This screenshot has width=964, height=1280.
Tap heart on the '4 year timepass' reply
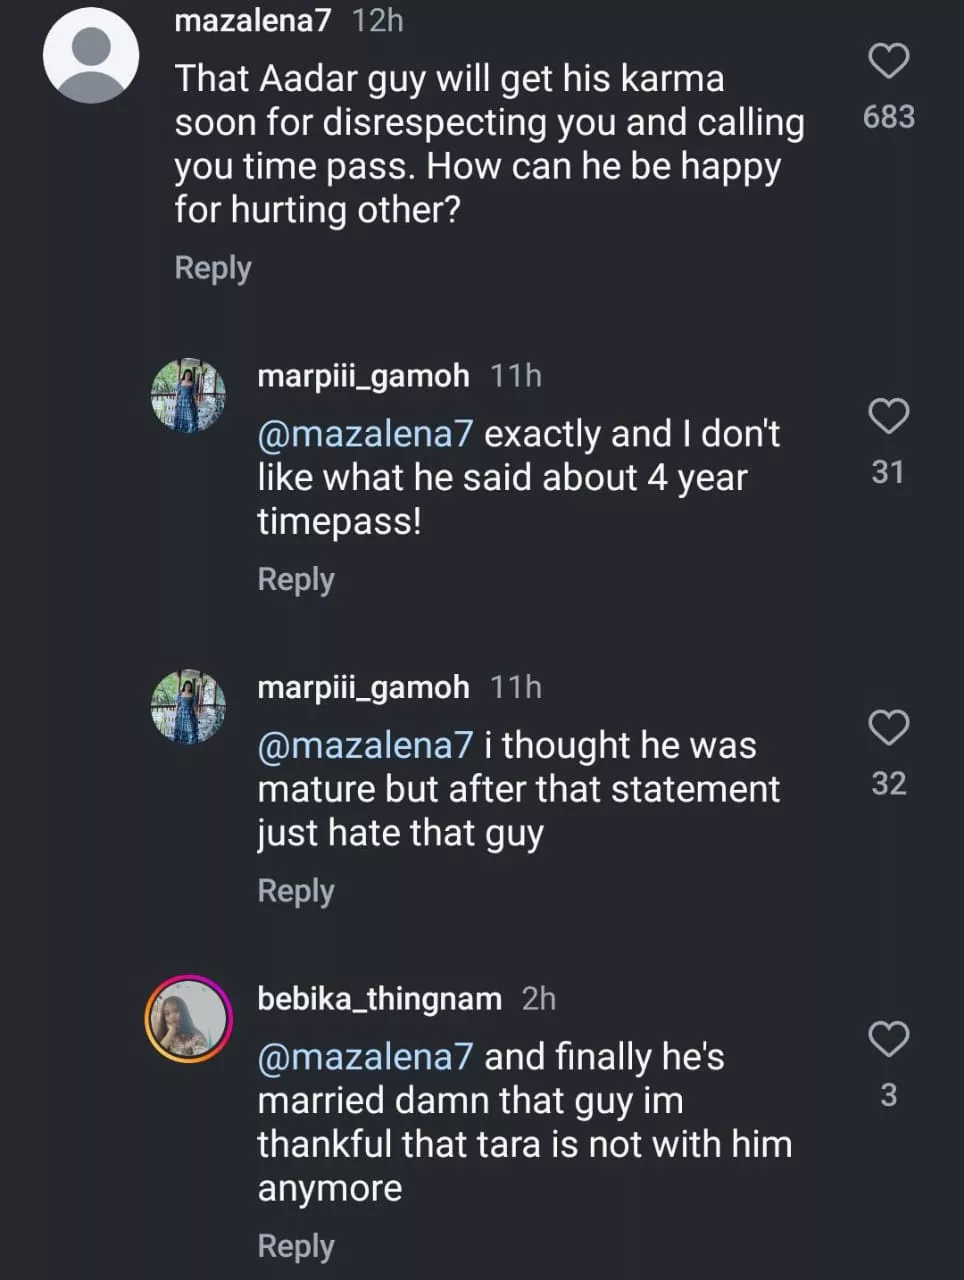point(888,416)
